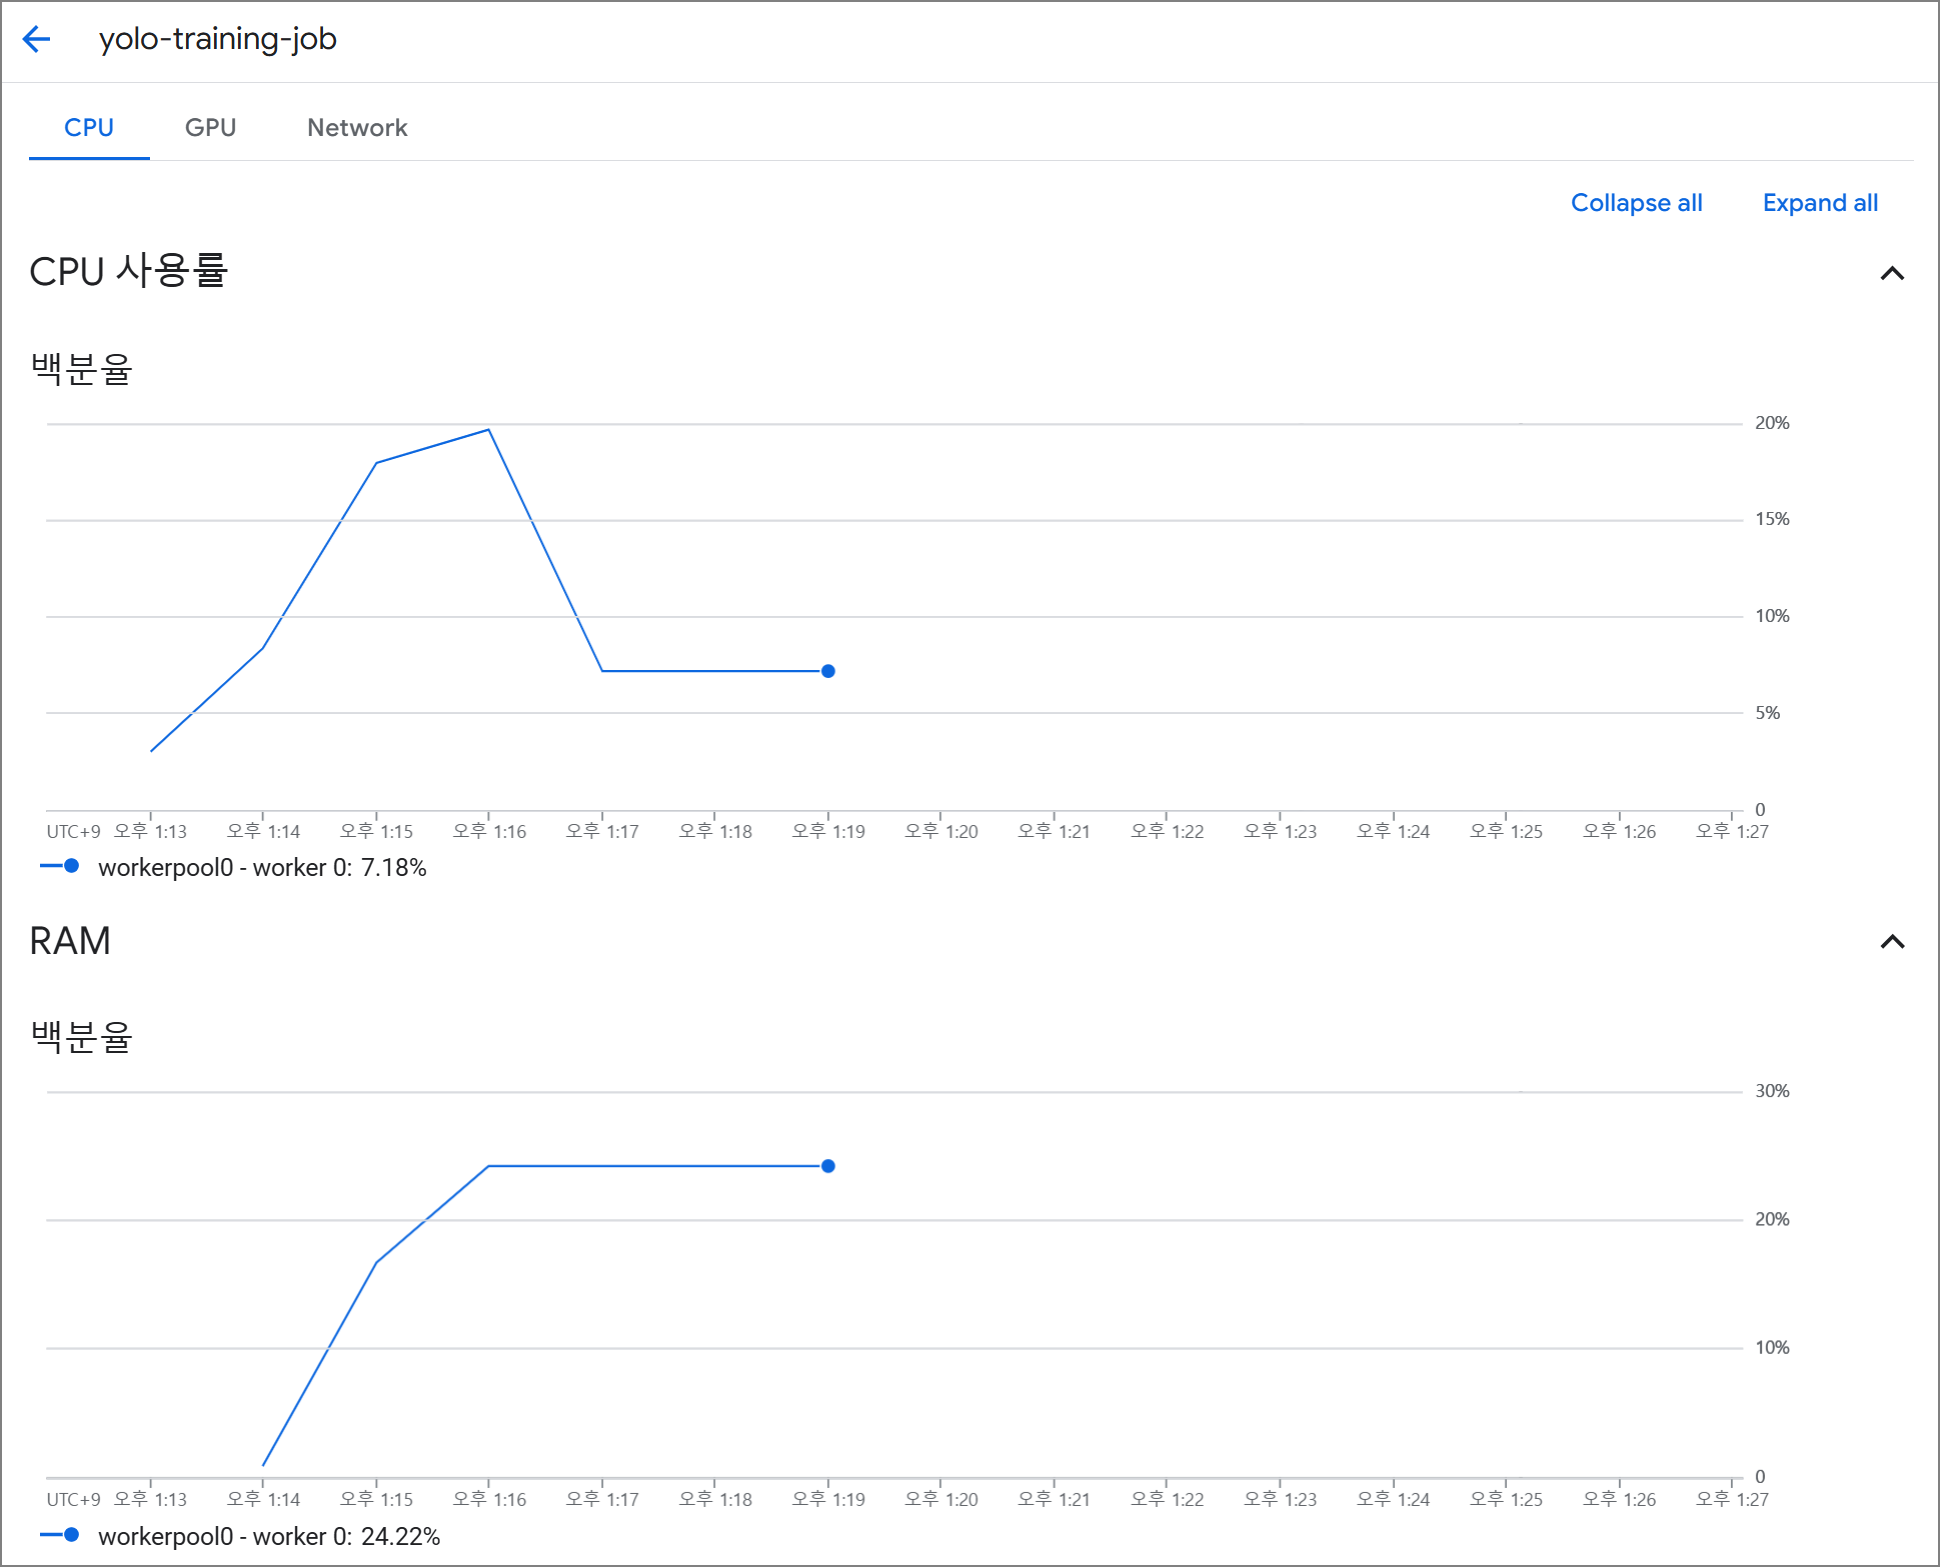Click CPU legend marker for worker 0

[x=61, y=866]
